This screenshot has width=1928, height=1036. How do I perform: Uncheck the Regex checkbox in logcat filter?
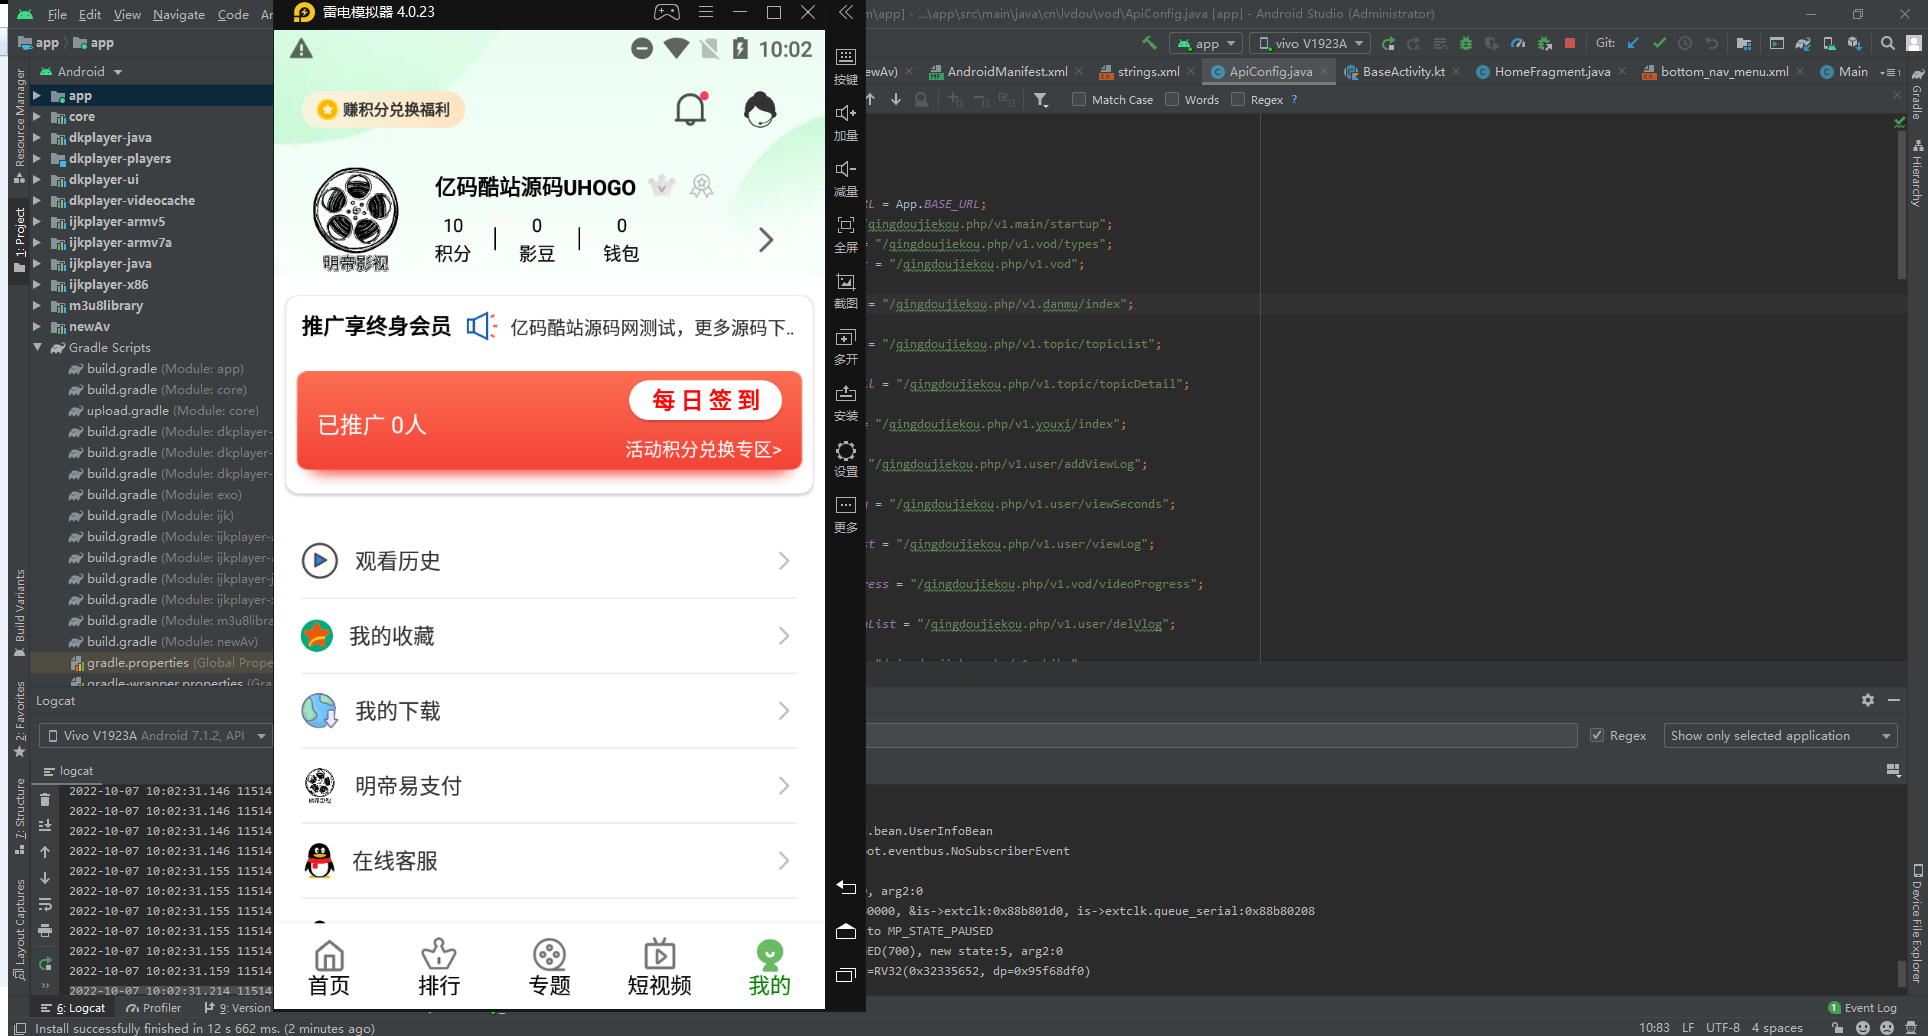tap(1597, 735)
